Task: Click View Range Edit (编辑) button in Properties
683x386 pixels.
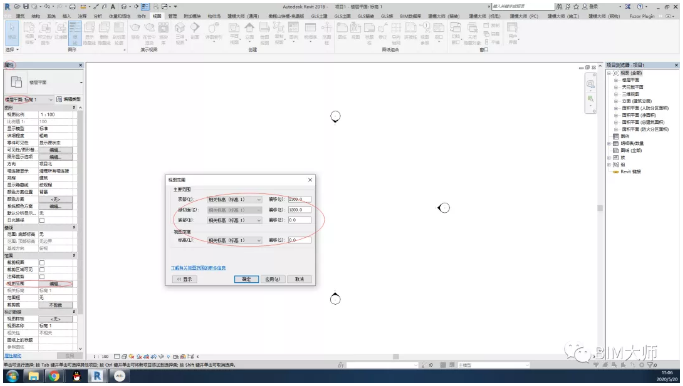Action: pyautogui.click(x=55, y=284)
